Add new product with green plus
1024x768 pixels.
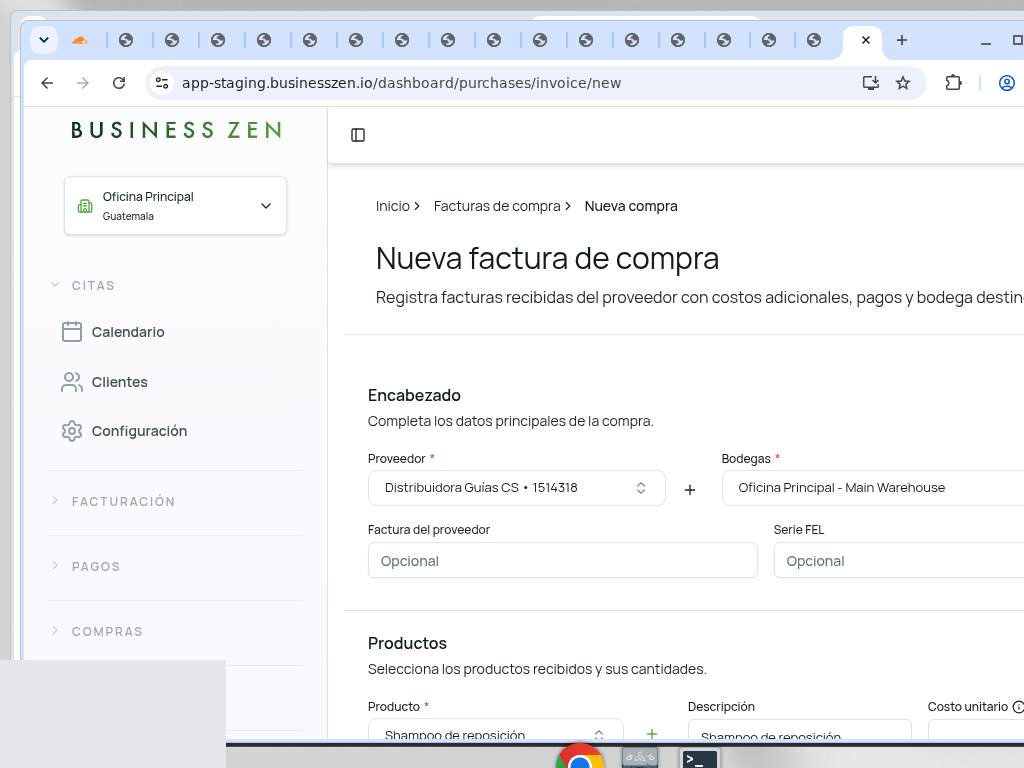click(x=652, y=734)
